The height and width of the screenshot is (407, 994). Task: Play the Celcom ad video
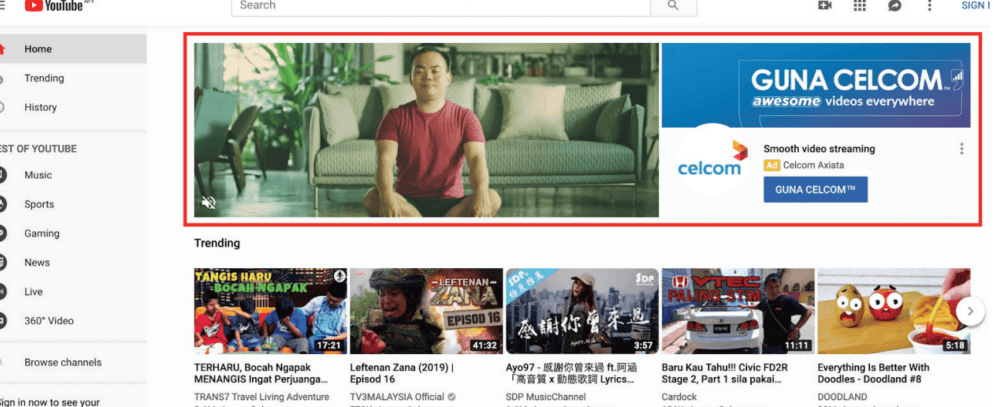coord(427,130)
